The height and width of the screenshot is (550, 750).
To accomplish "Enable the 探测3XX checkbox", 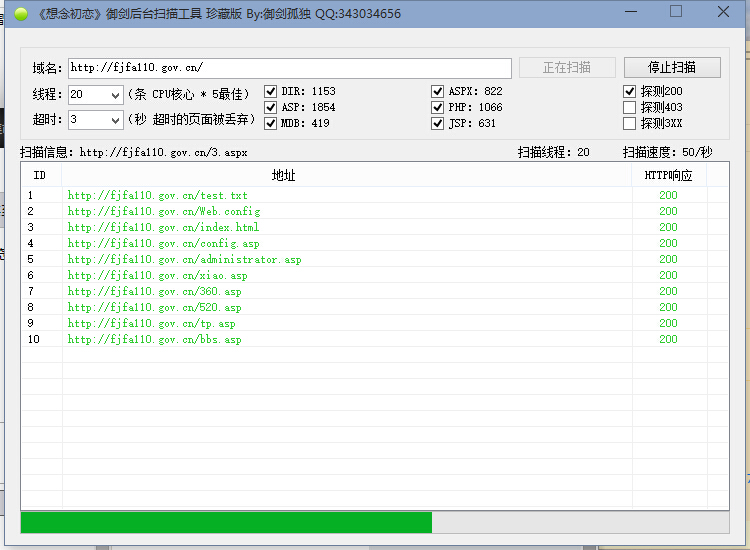I will point(629,123).
